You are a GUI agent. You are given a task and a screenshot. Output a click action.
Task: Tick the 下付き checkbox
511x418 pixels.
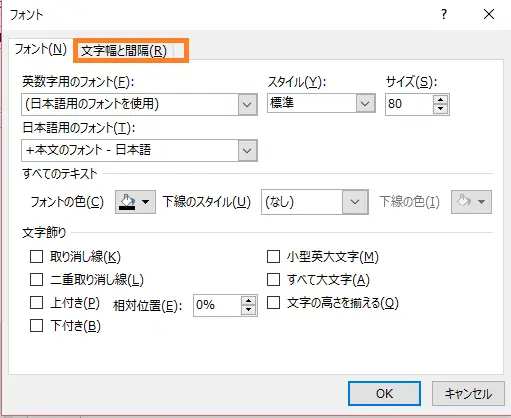pyautogui.click(x=36, y=326)
